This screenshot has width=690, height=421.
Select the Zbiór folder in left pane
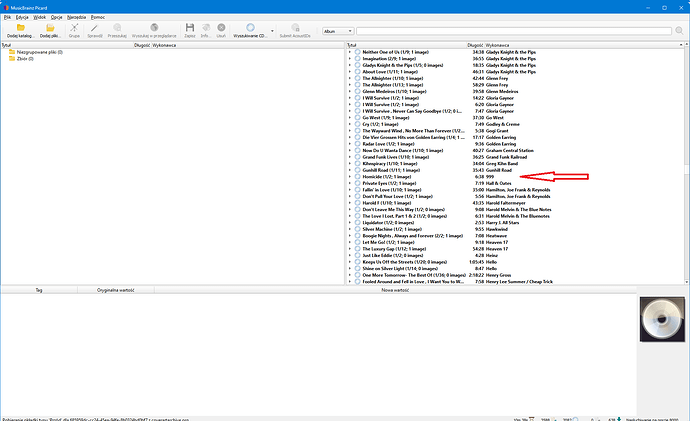[22, 59]
